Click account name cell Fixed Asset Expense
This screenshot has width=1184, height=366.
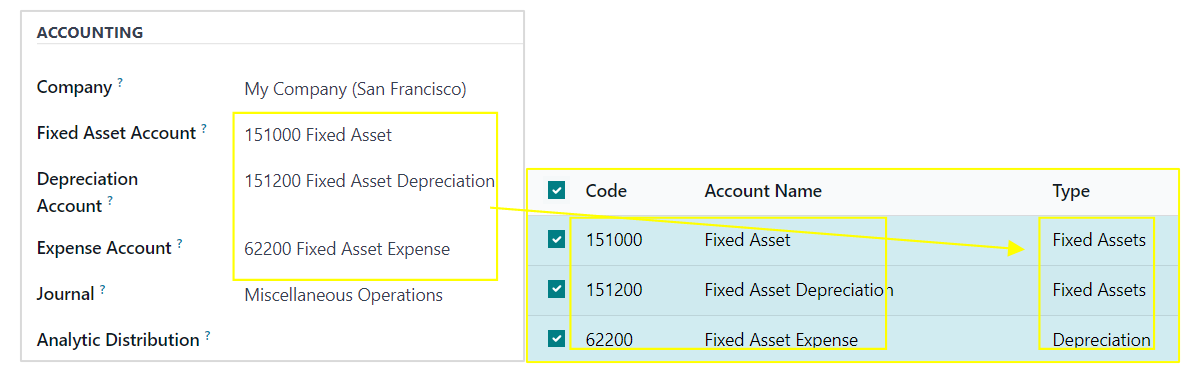tap(781, 340)
